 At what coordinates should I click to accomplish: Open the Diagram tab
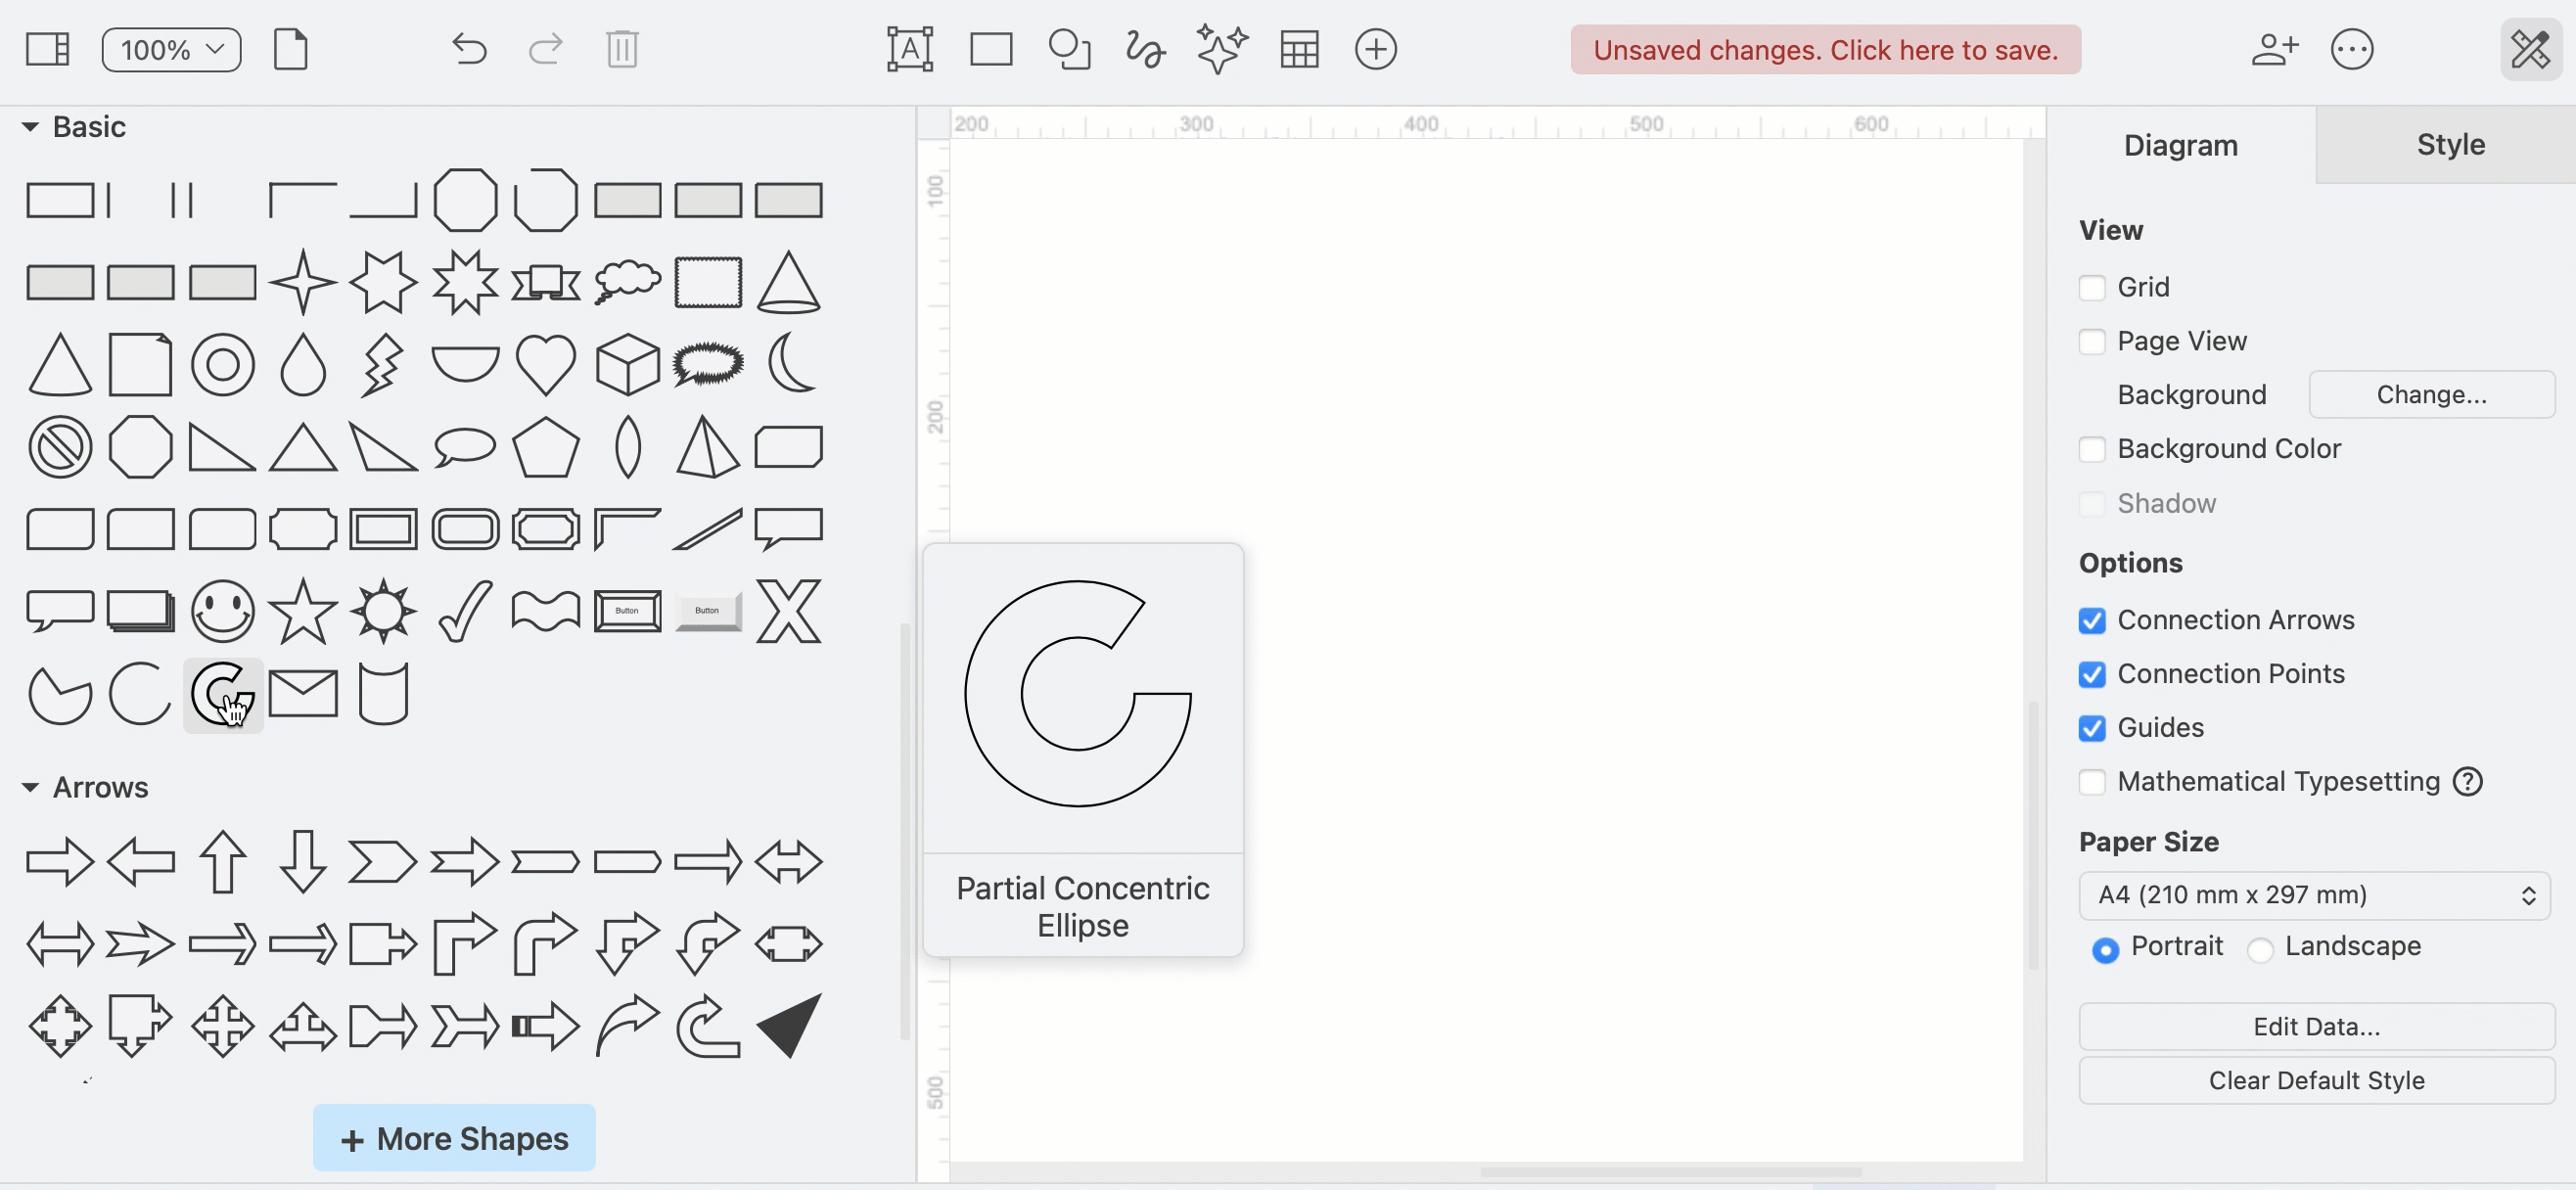2181,144
